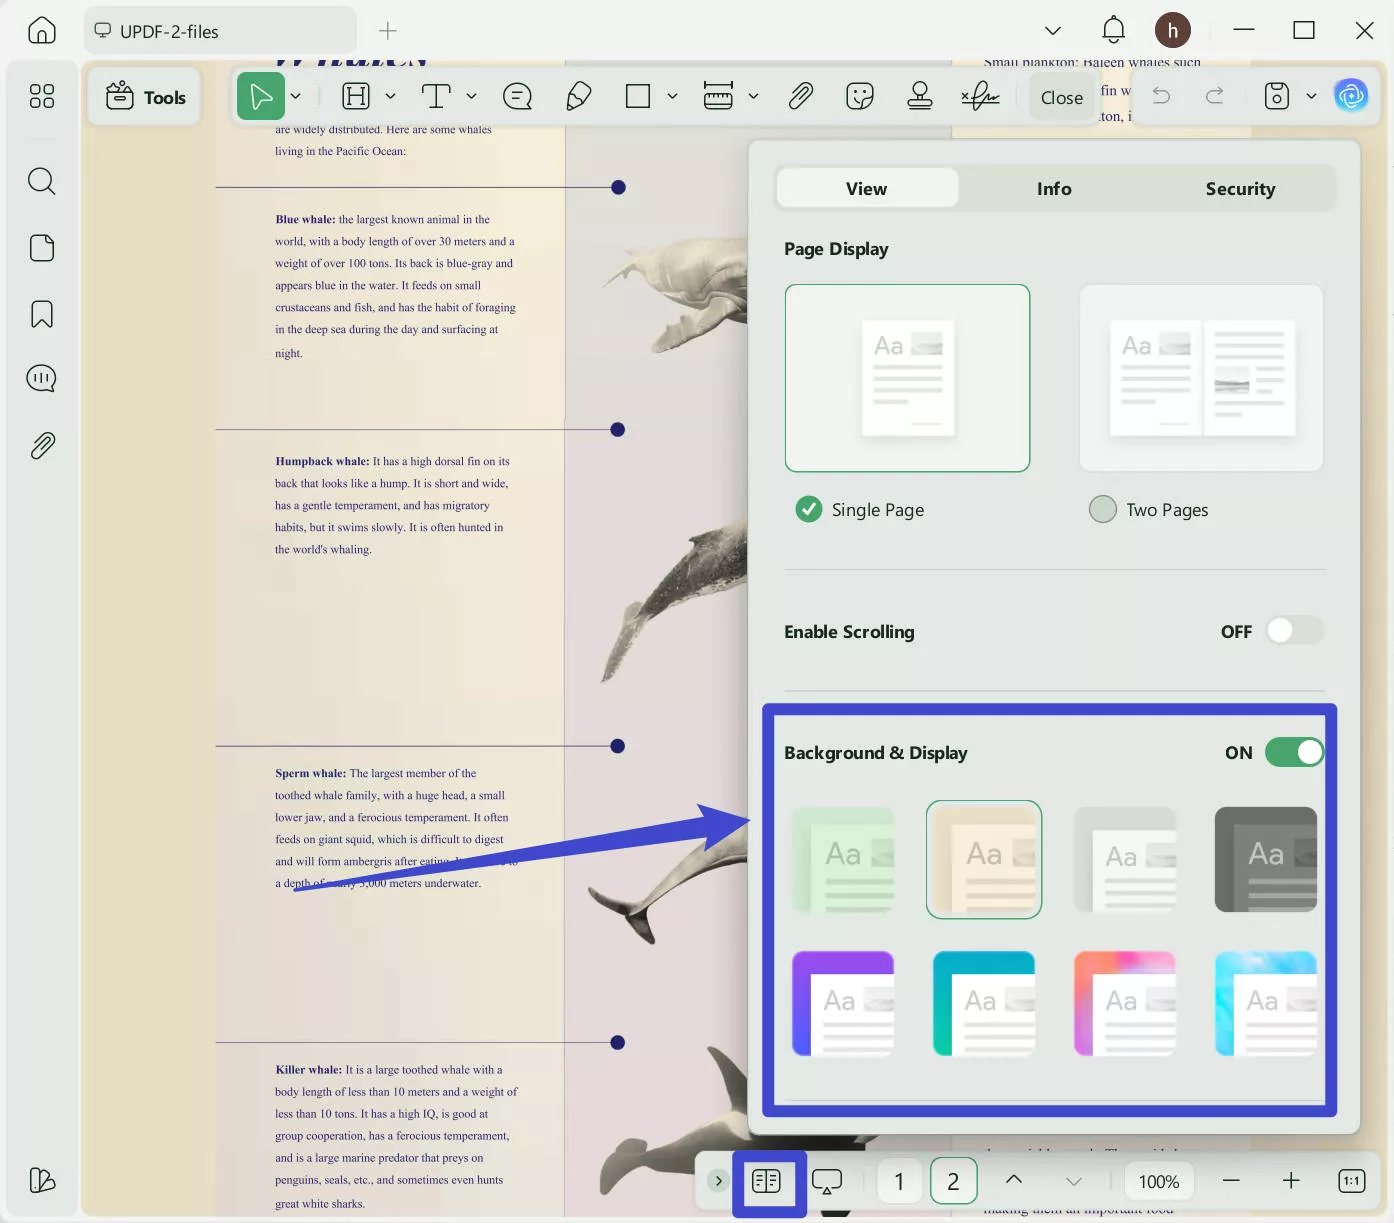The width and height of the screenshot is (1394, 1223).
Task: Go to page 1 in the bottom bar
Action: [x=899, y=1181]
